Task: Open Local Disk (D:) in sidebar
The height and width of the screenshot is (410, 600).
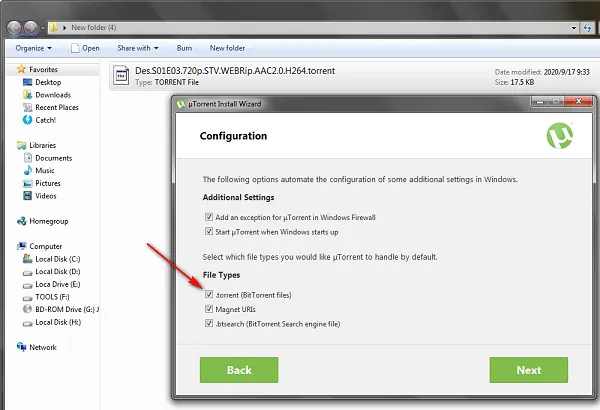Action: coord(57,272)
